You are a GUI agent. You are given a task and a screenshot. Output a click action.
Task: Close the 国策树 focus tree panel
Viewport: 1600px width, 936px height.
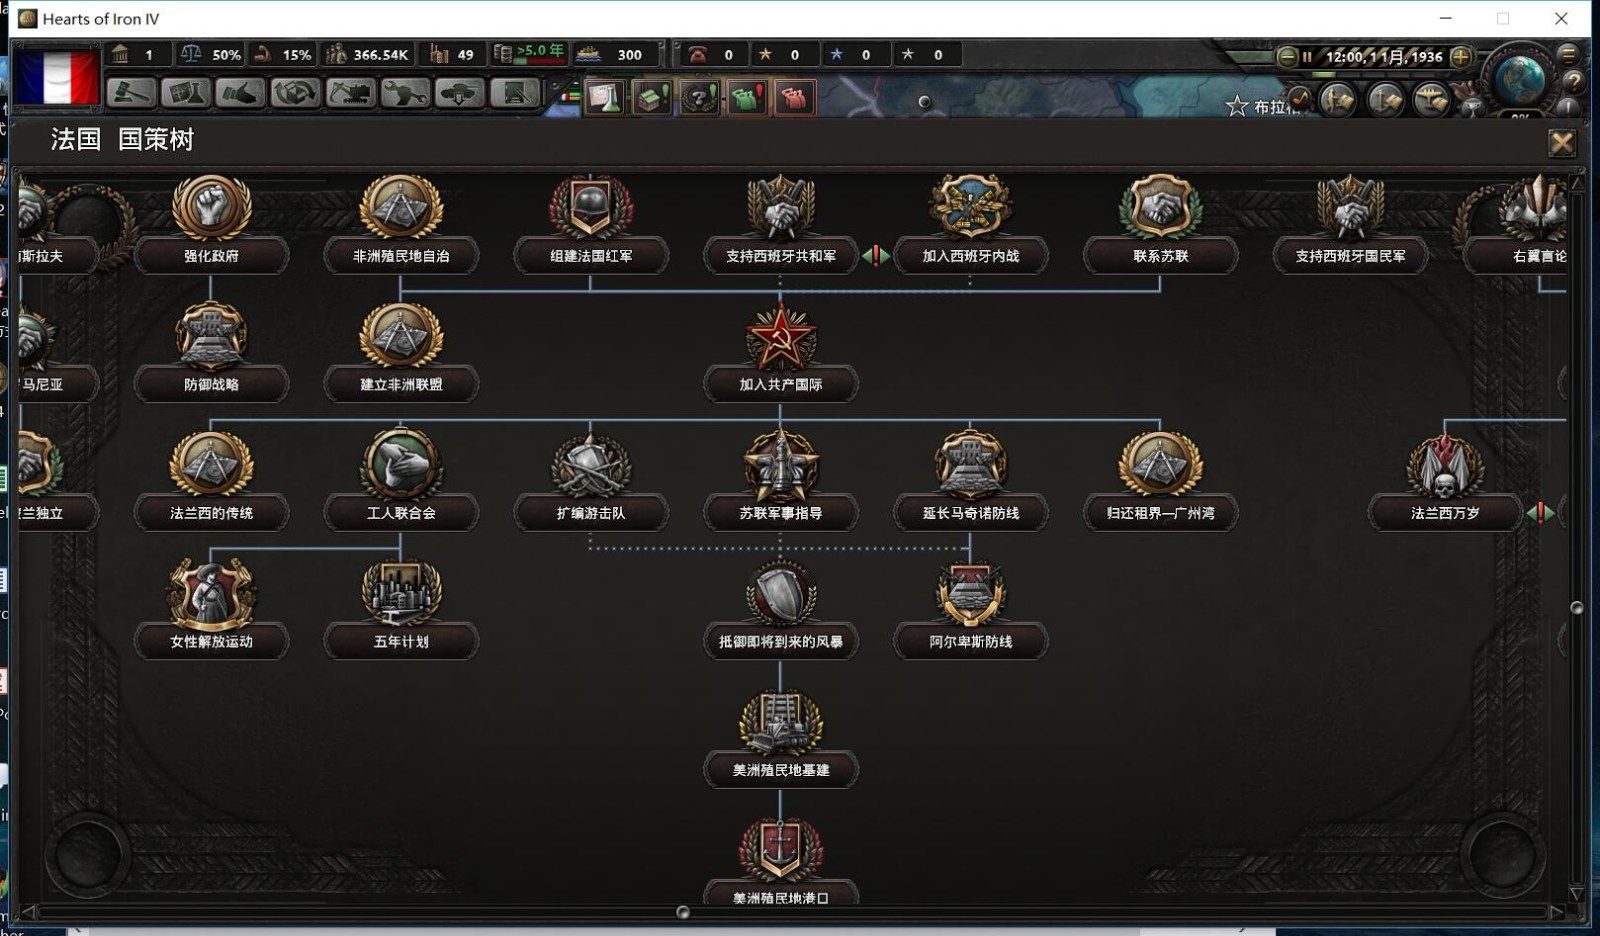(1561, 143)
